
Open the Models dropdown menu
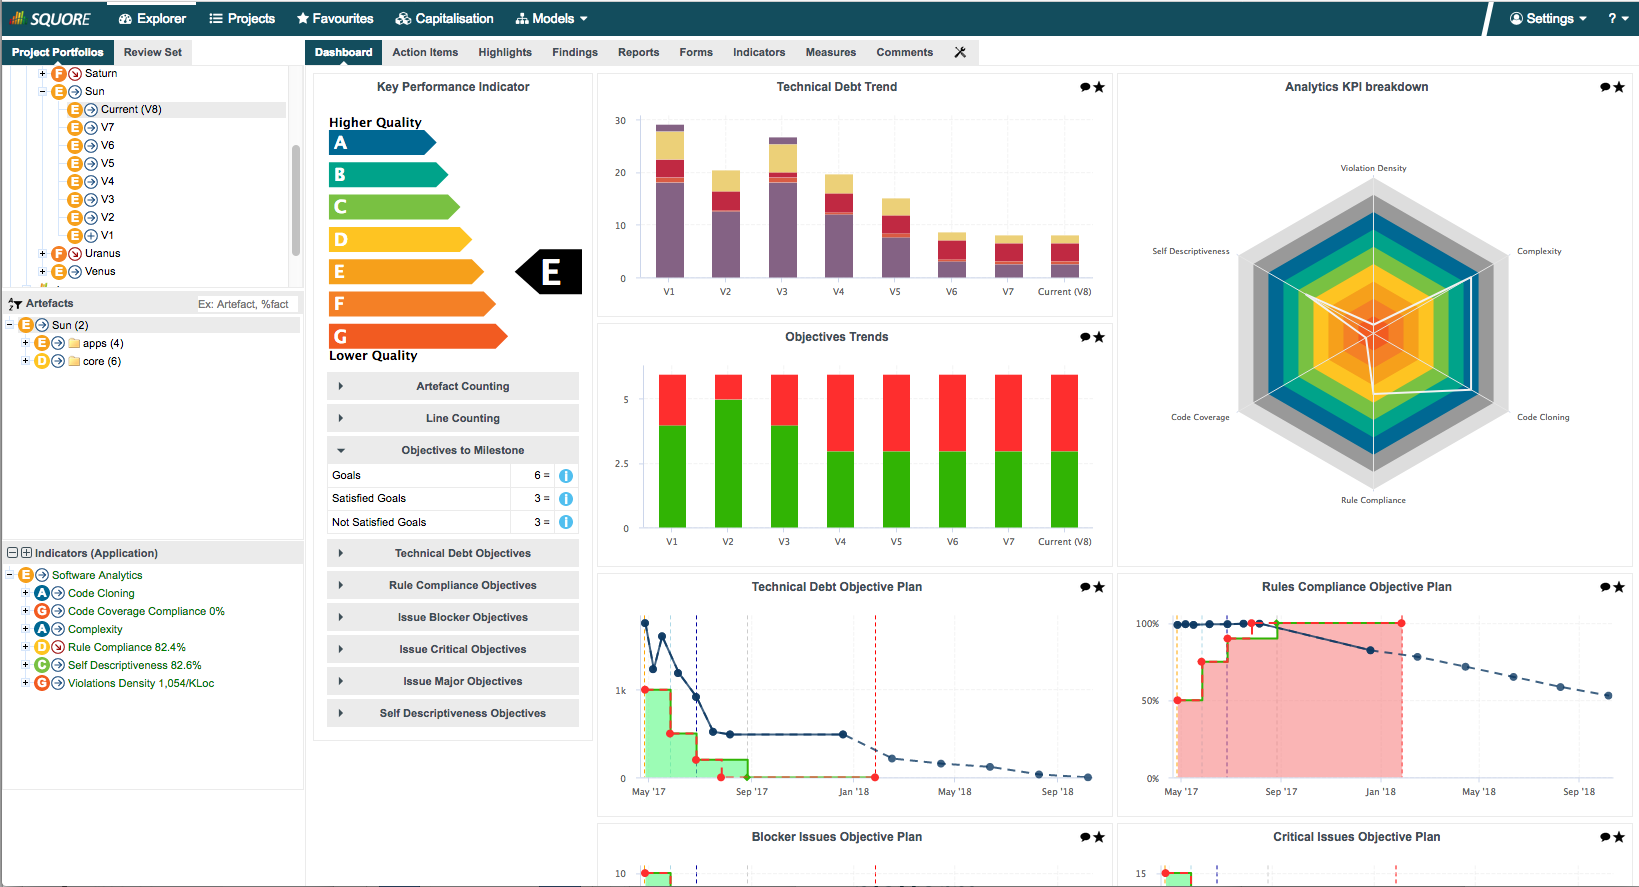551,19
